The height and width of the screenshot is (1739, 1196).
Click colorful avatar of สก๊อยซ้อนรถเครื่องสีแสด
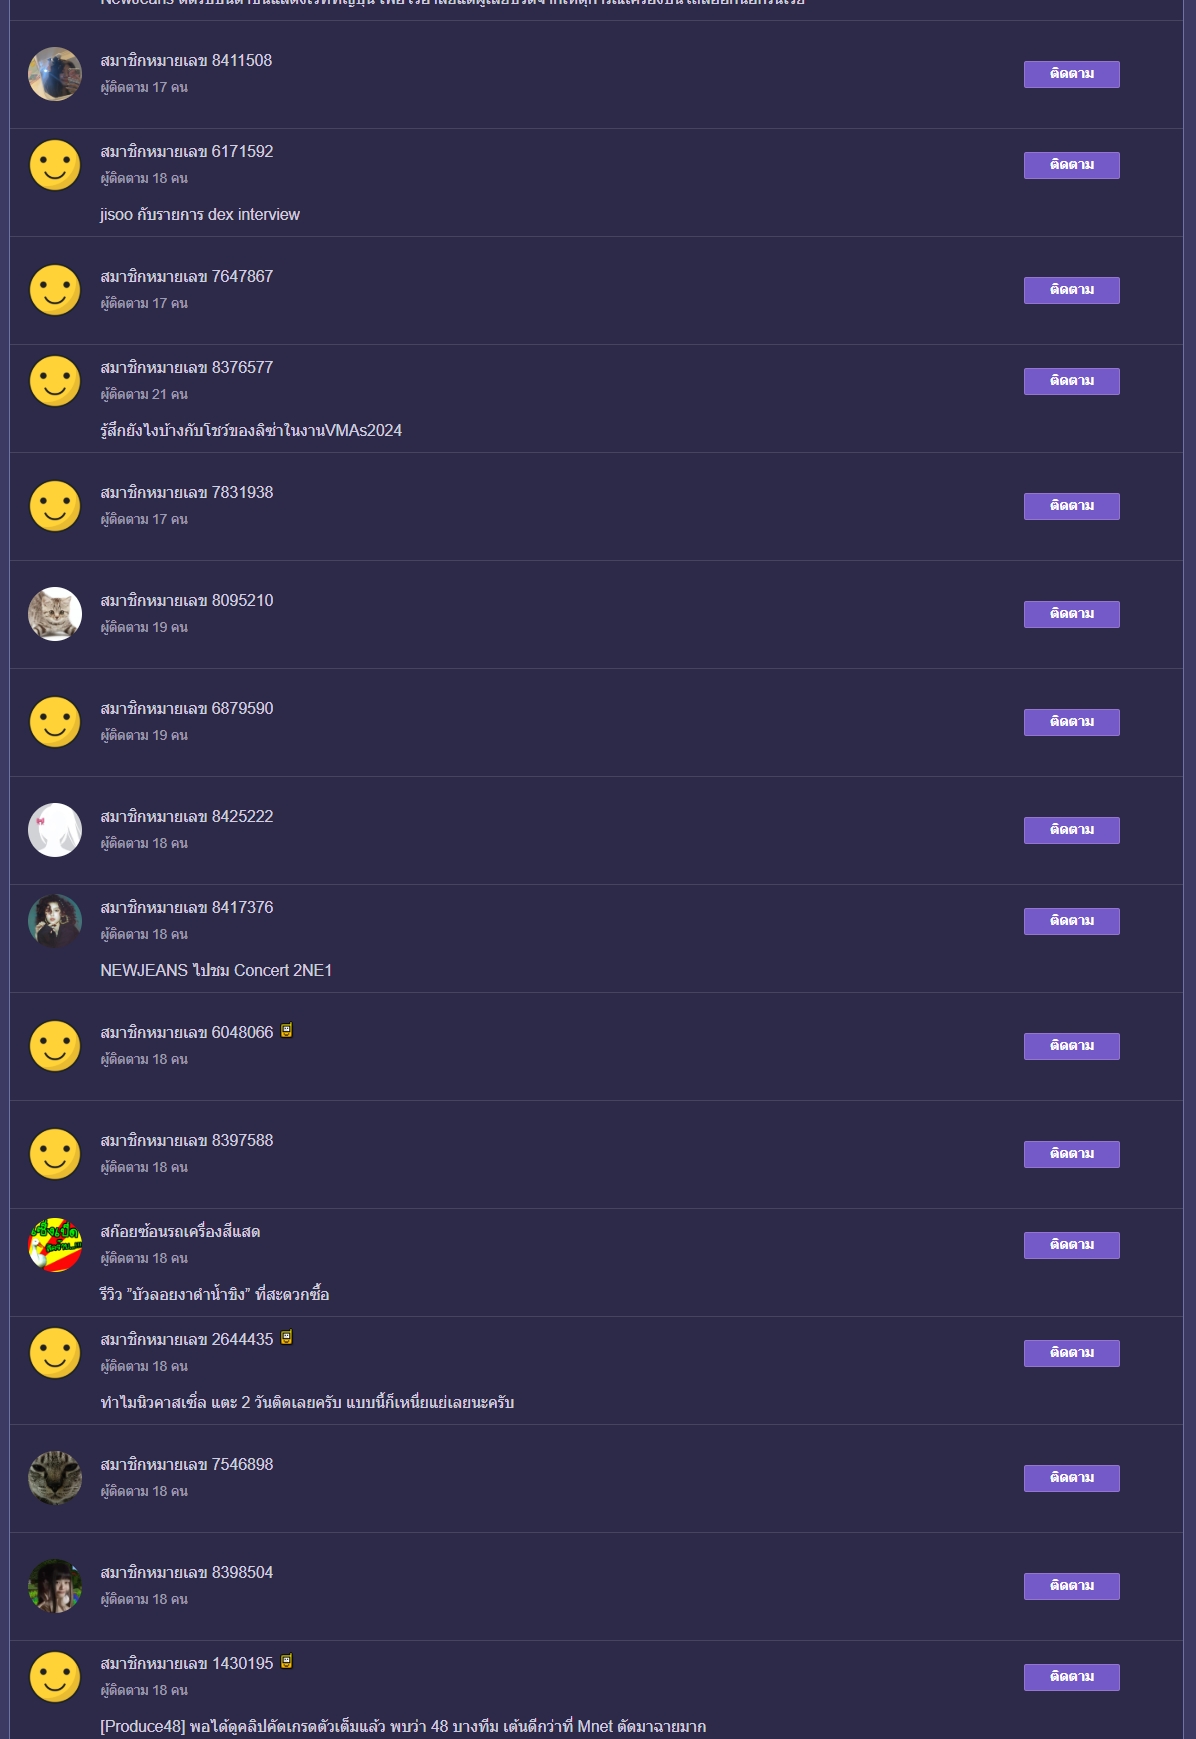(55, 1245)
